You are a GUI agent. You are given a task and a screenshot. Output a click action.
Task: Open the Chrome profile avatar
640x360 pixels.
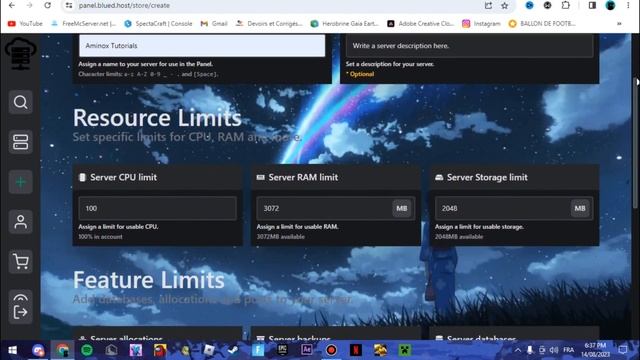(x=610, y=5)
